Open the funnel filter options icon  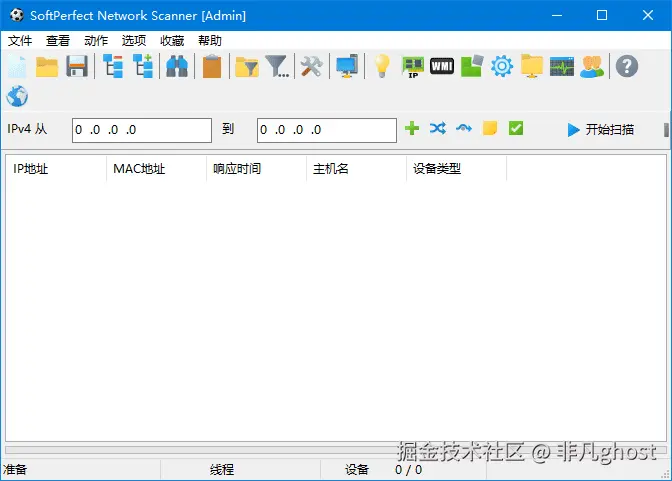(x=277, y=66)
